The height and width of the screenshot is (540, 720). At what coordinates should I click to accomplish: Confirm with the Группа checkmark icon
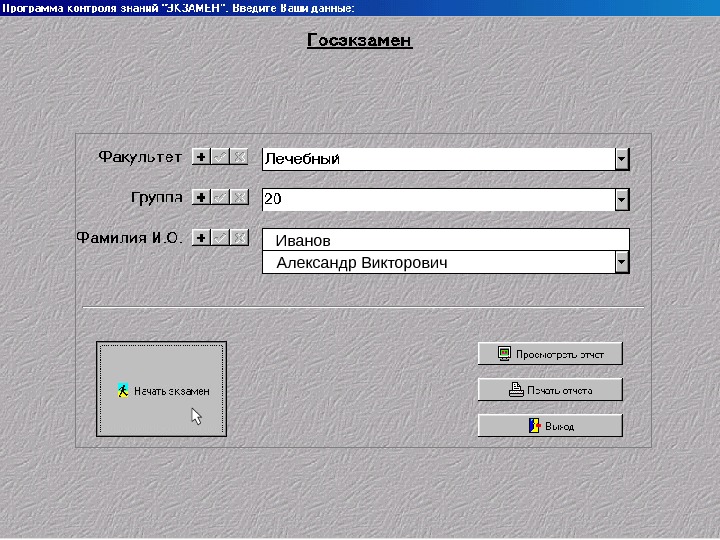click(220, 197)
